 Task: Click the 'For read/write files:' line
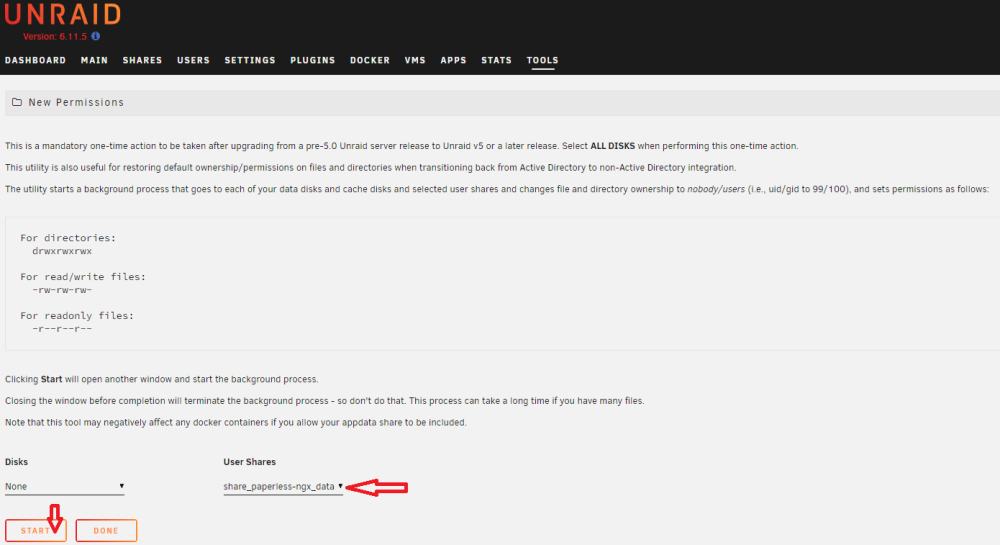coord(83,277)
